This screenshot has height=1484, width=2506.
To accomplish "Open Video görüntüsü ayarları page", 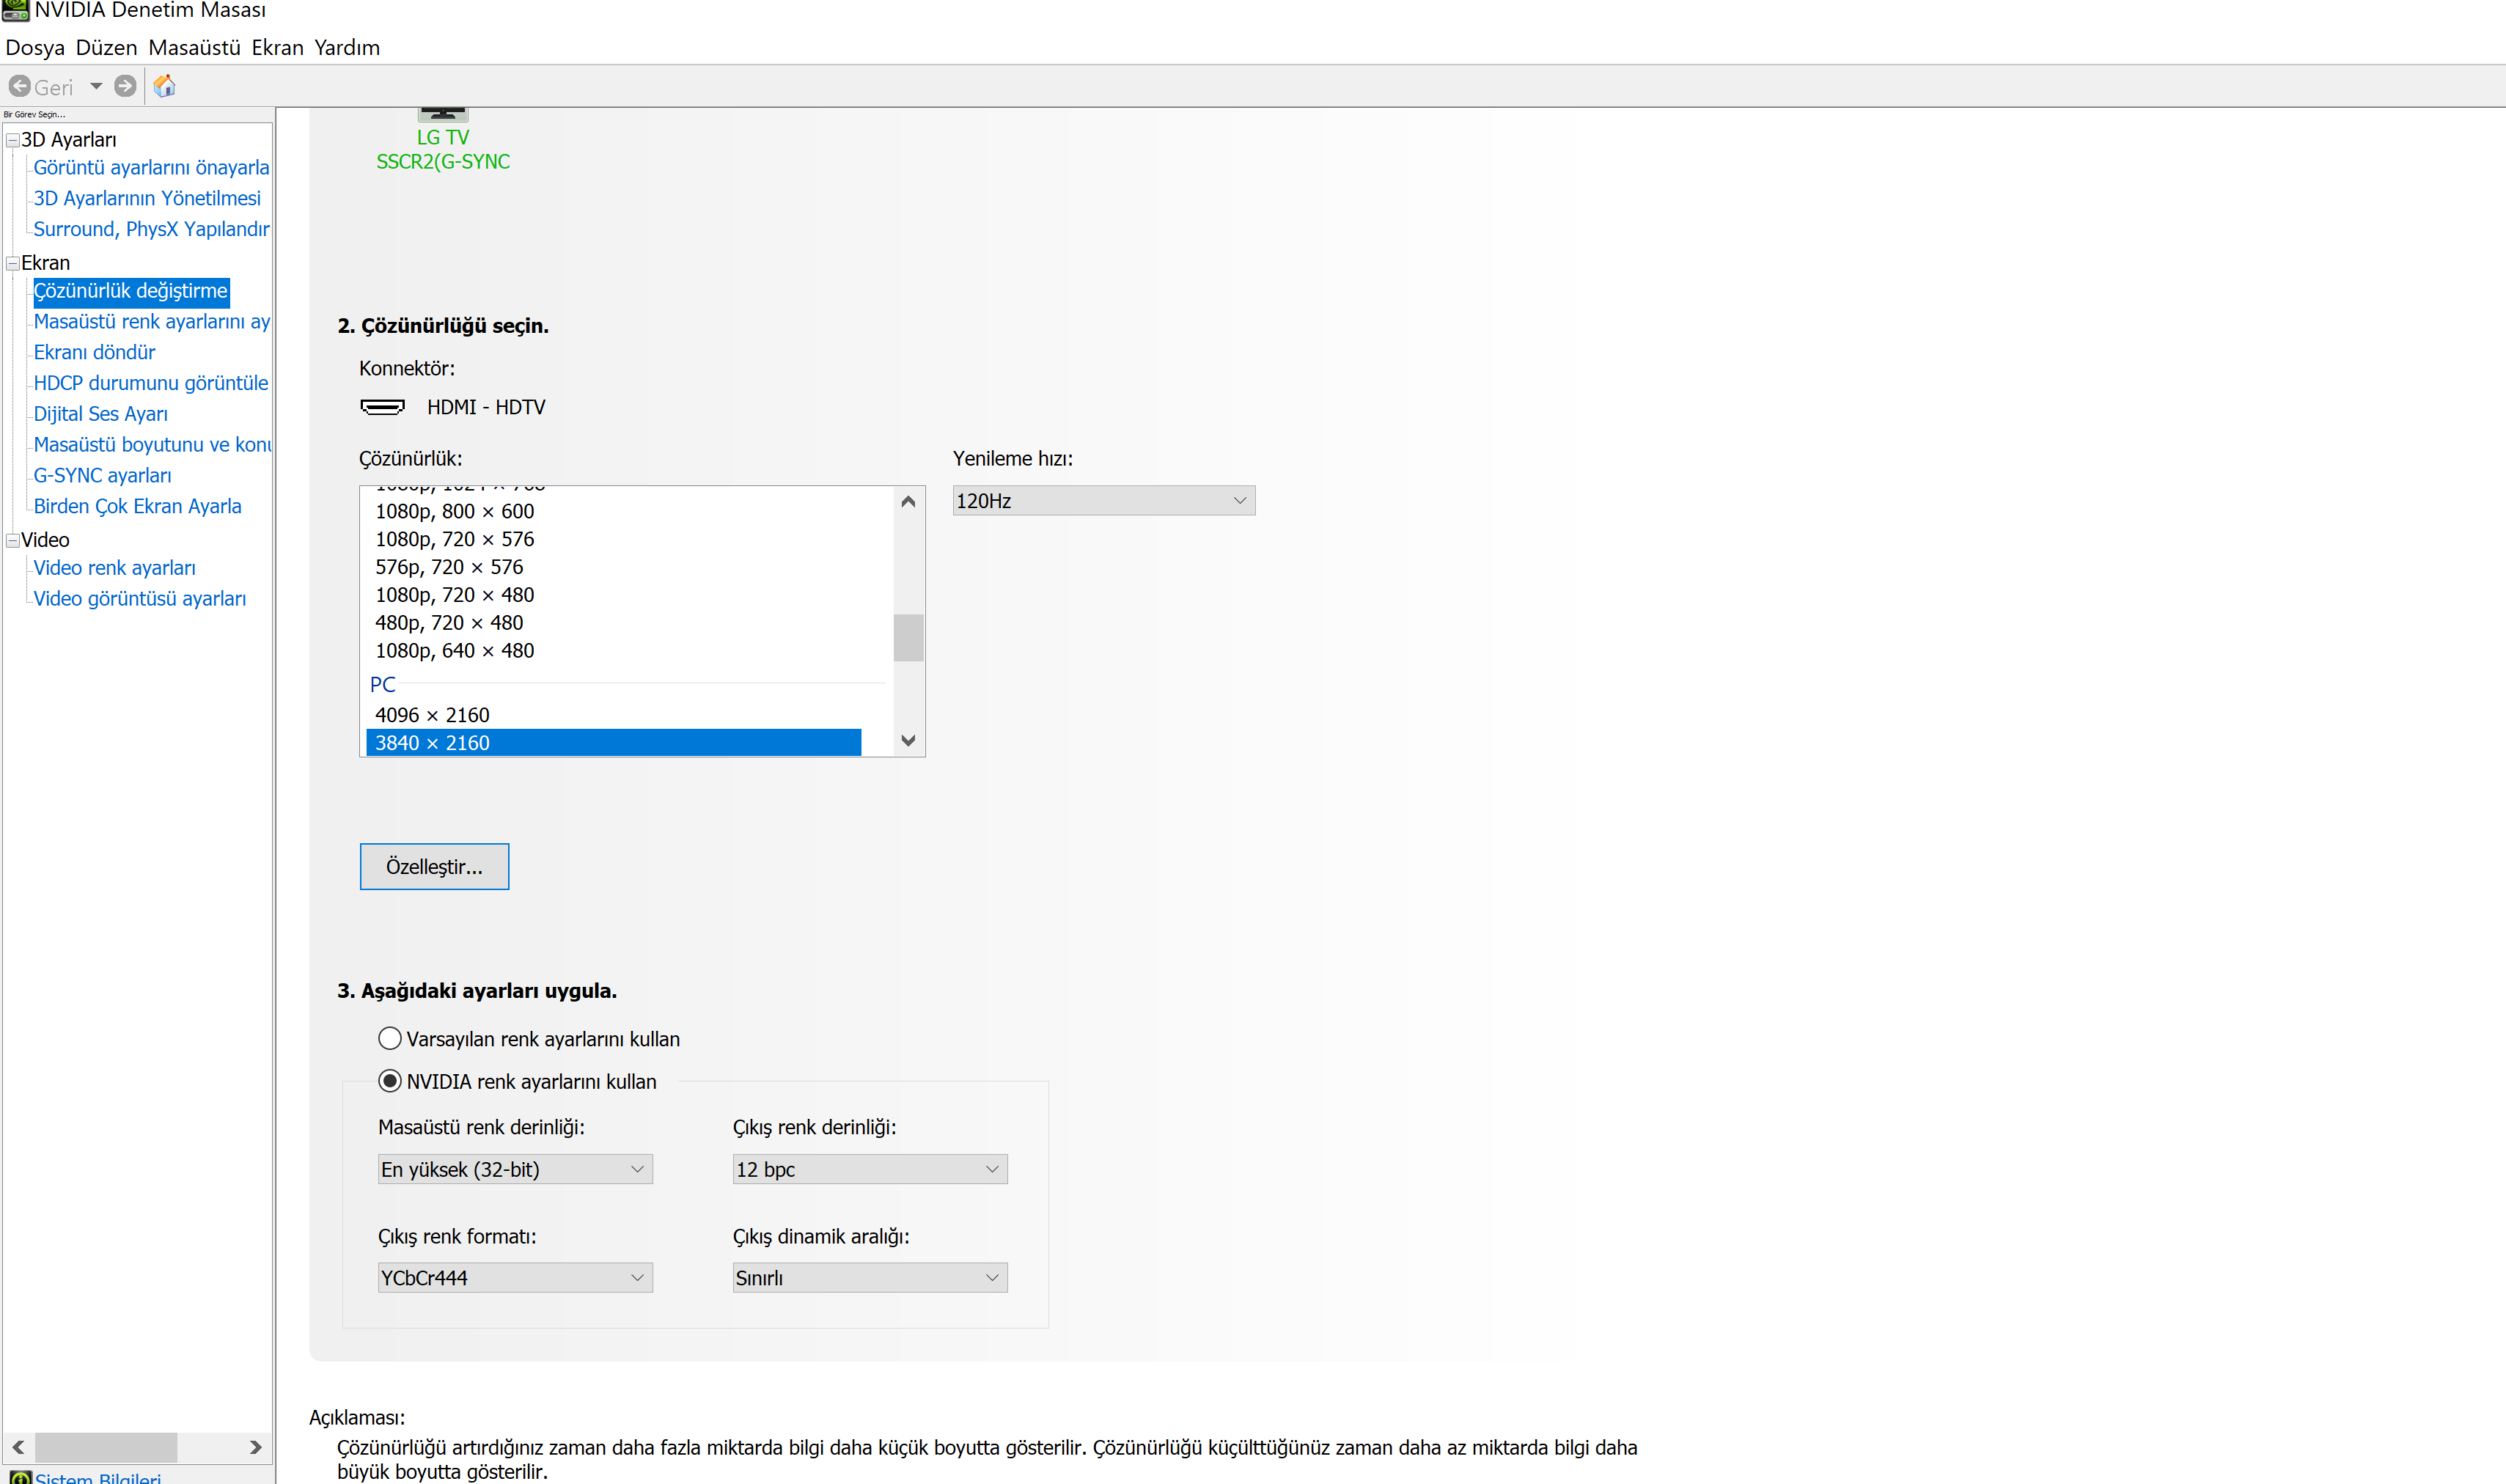I will pyautogui.click(x=139, y=599).
